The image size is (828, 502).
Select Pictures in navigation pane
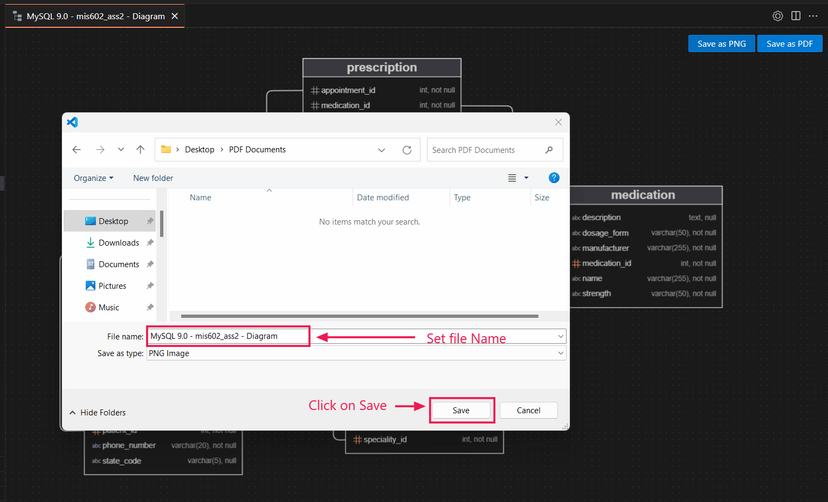point(111,286)
